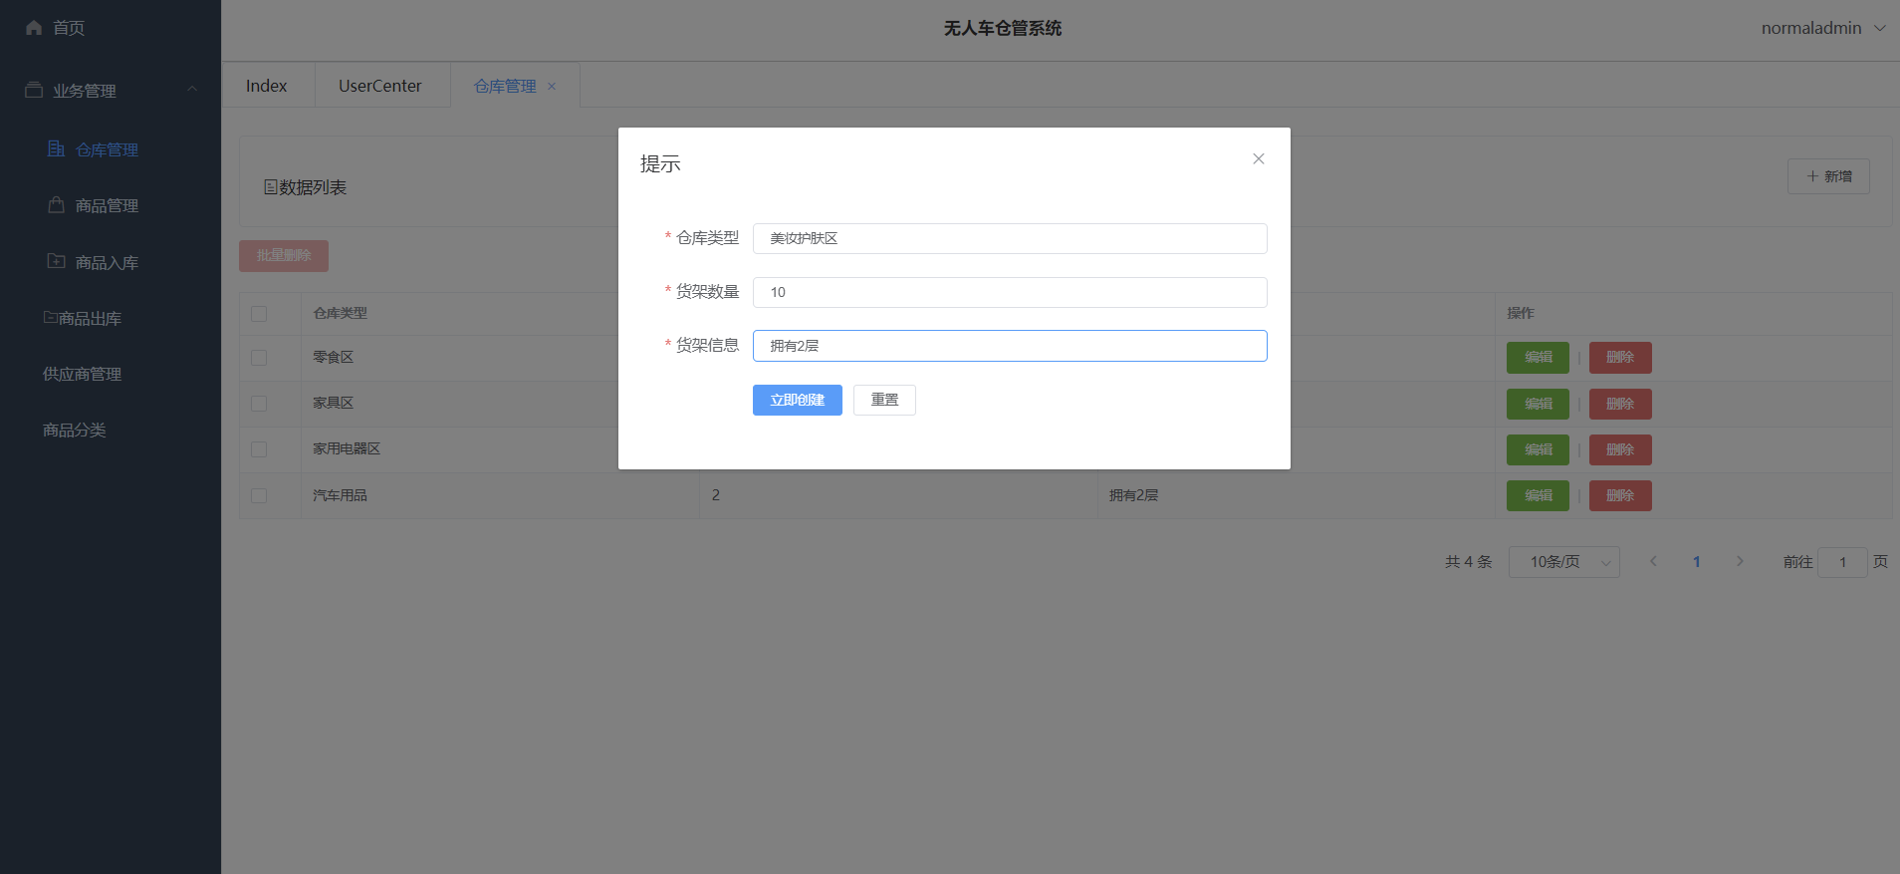Click the data list icon beside 数据列表

[271, 187]
